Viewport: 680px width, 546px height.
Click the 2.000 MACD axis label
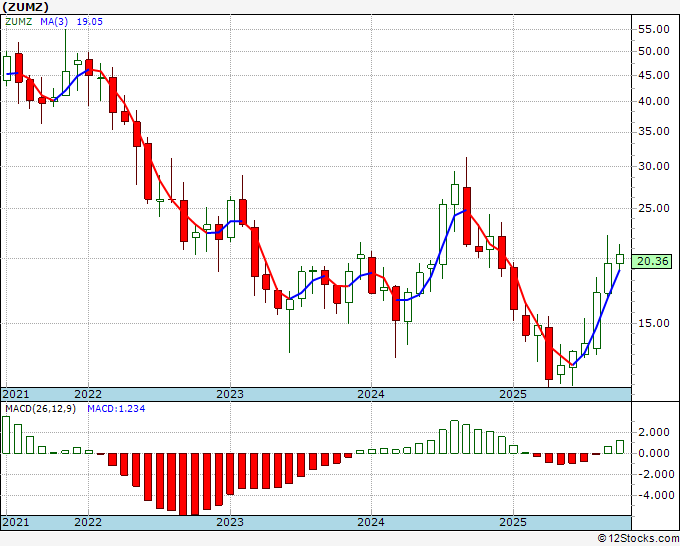657,432
